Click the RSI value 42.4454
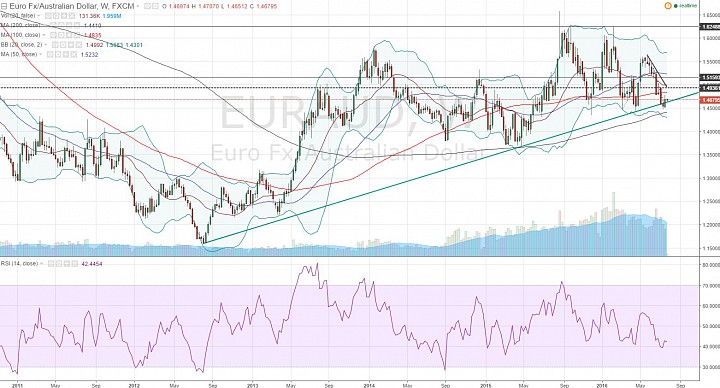The height and width of the screenshot is (388, 720). click(x=92, y=264)
